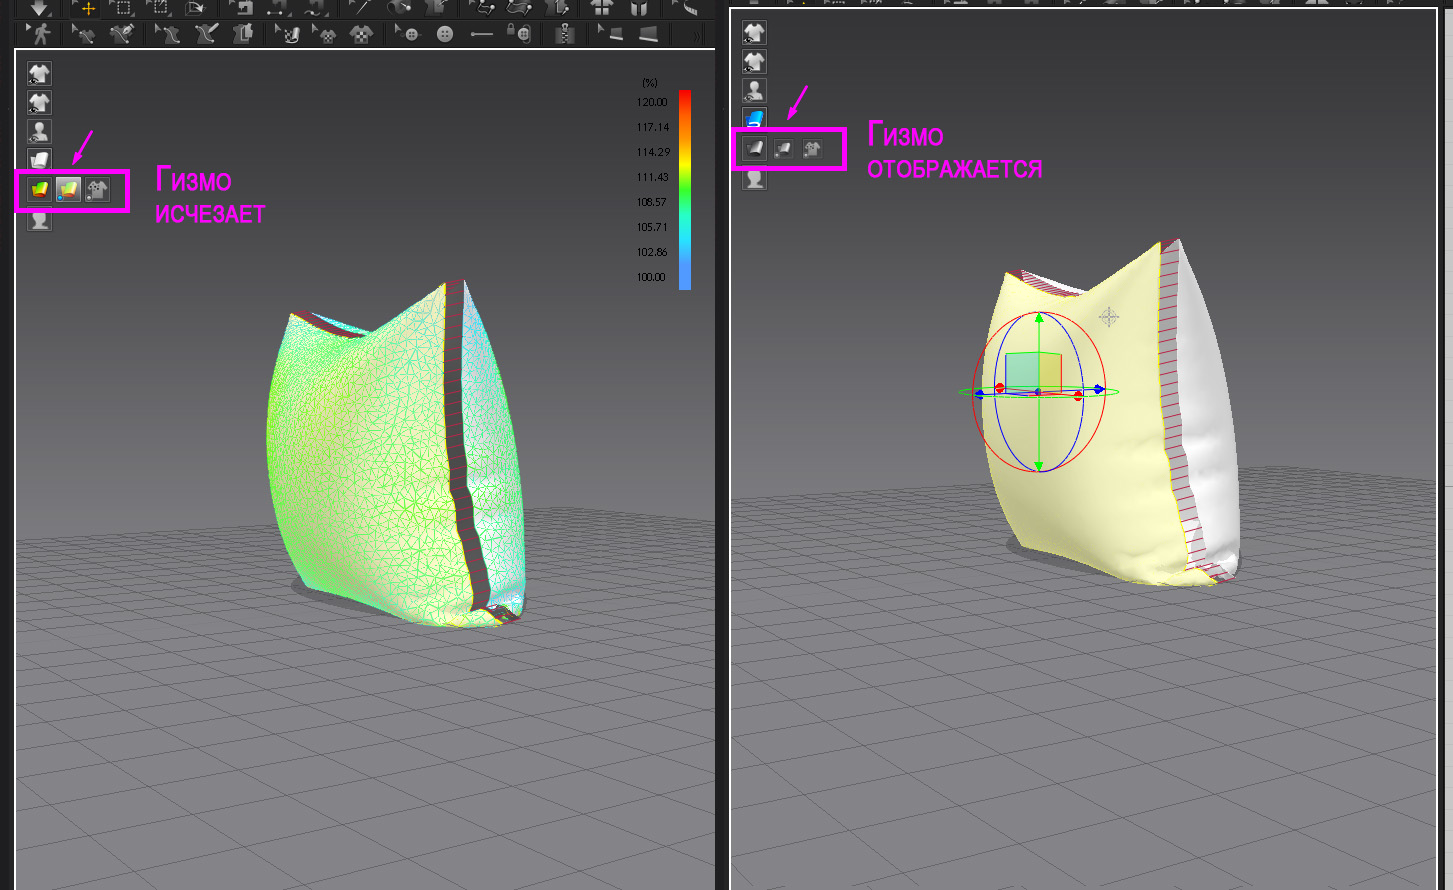The image size is (1453, 890).
Task: Toggle second shirt visibility icon in strain-map viewport
Action: point(39,102)
